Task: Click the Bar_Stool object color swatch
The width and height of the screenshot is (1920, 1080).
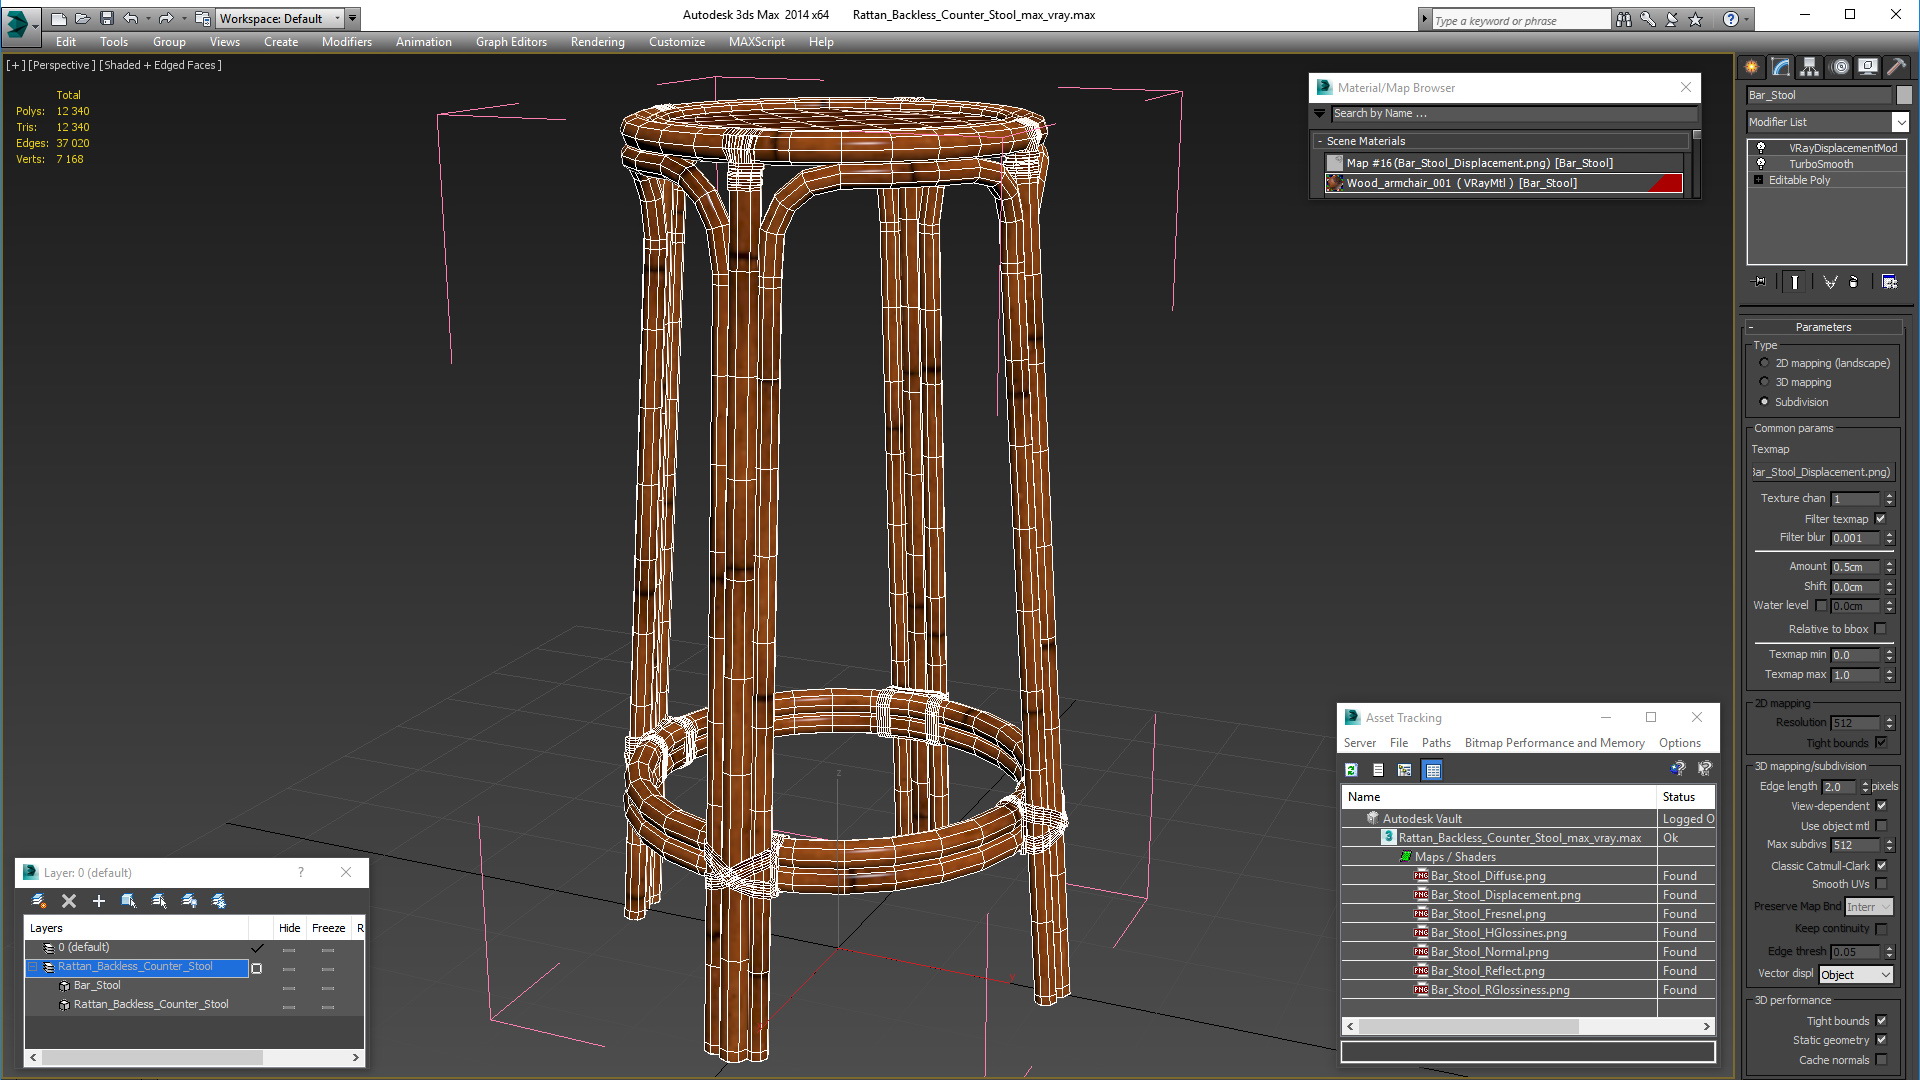Action: pyautogui.click(x=1903, y=95)
